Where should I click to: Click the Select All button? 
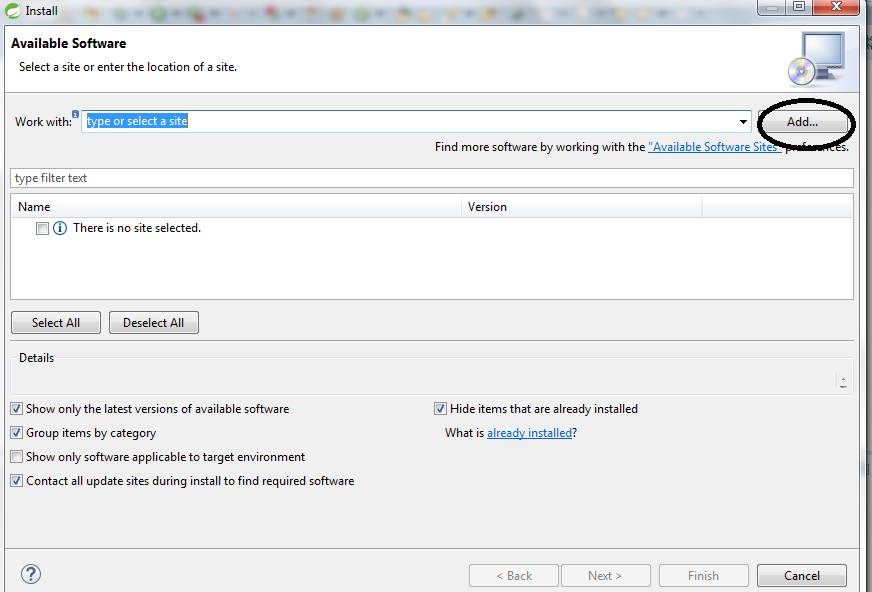click(x=55, y=322)
